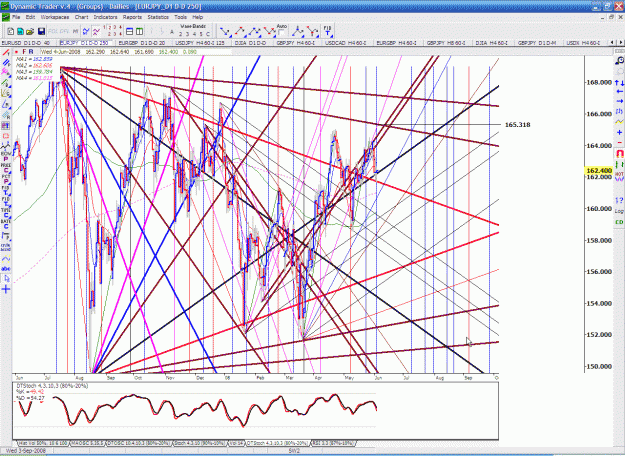Select the blue parallel lines tool
Viewport: 625px width, 456px height.
[x=6, y=63]
